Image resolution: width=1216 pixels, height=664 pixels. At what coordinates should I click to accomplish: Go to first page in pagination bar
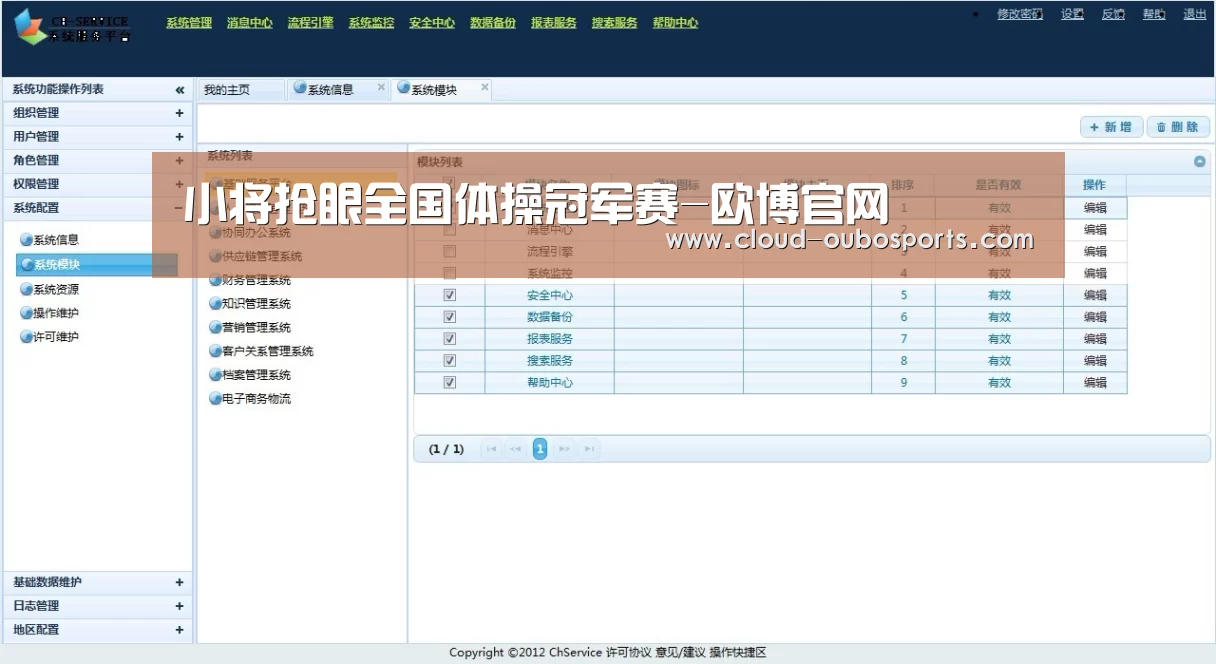[491, 449]
